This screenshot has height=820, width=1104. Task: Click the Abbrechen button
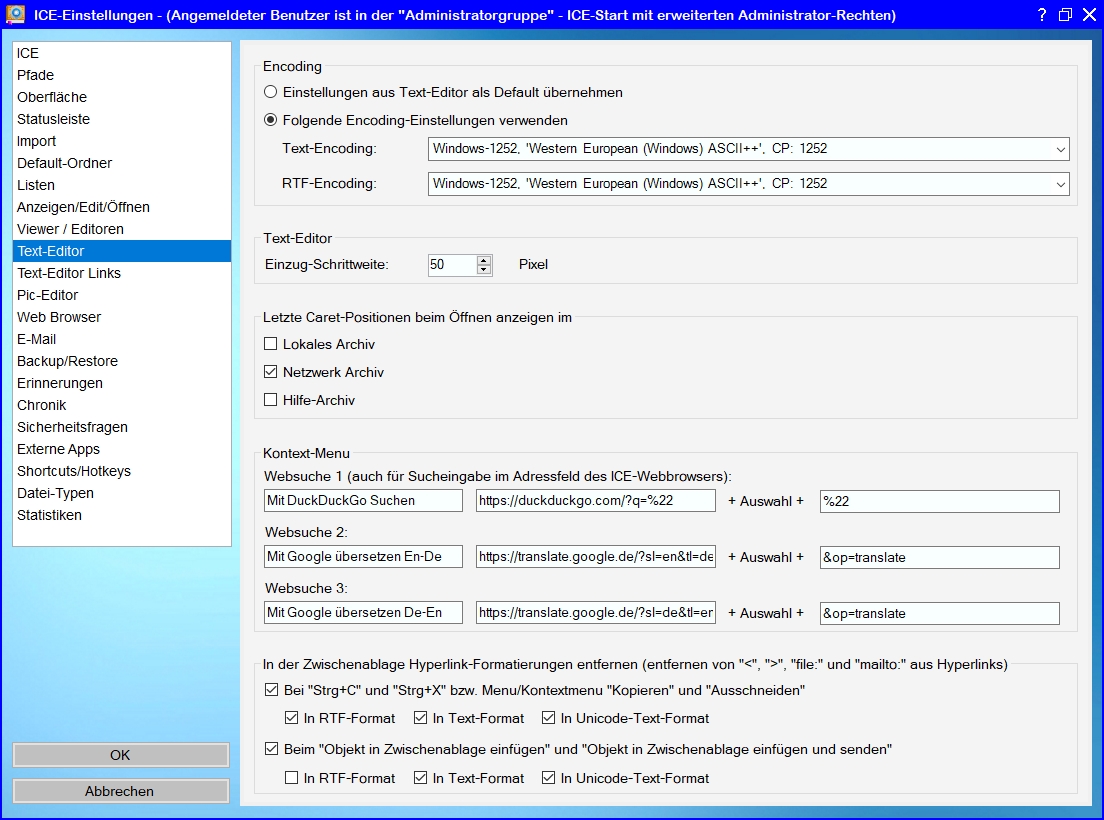click(120, 791)
